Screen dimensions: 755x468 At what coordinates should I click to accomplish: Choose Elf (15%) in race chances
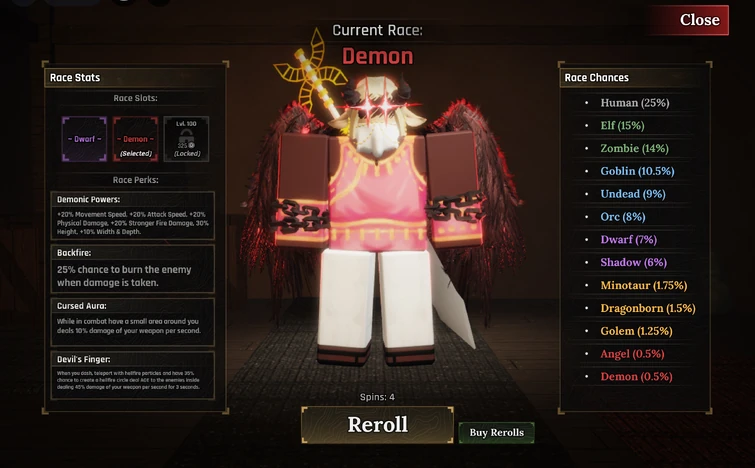(x=622, y=126)
